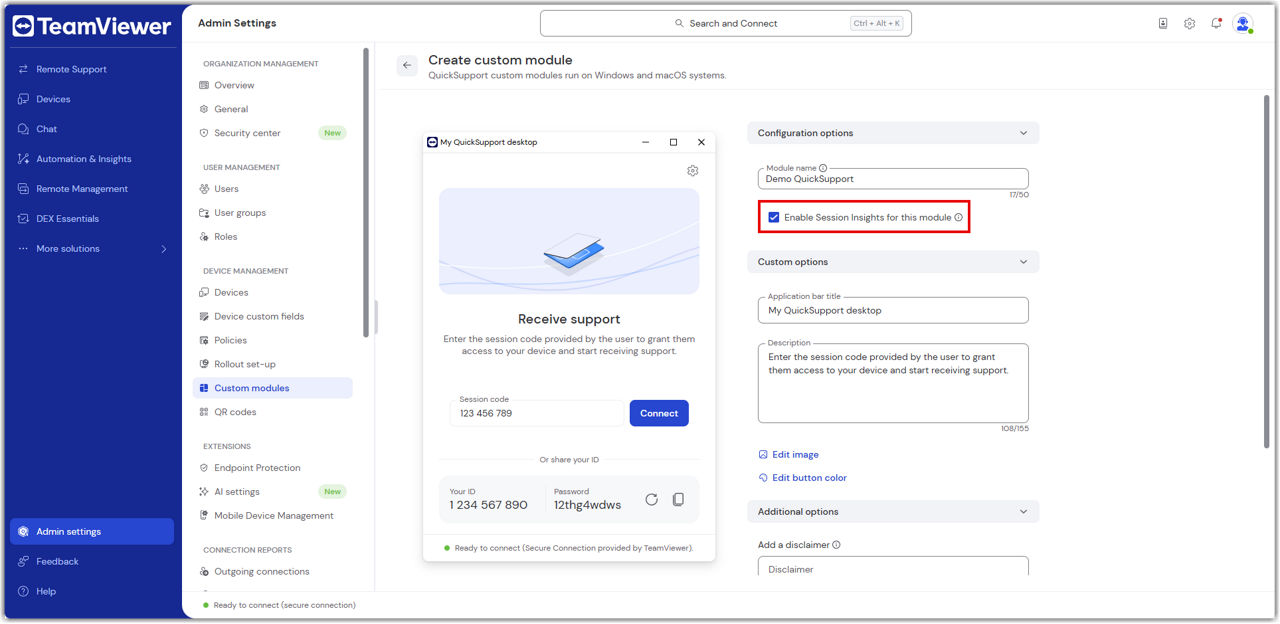
Task: Click the Search and Connect field
Action: point(726,23)
